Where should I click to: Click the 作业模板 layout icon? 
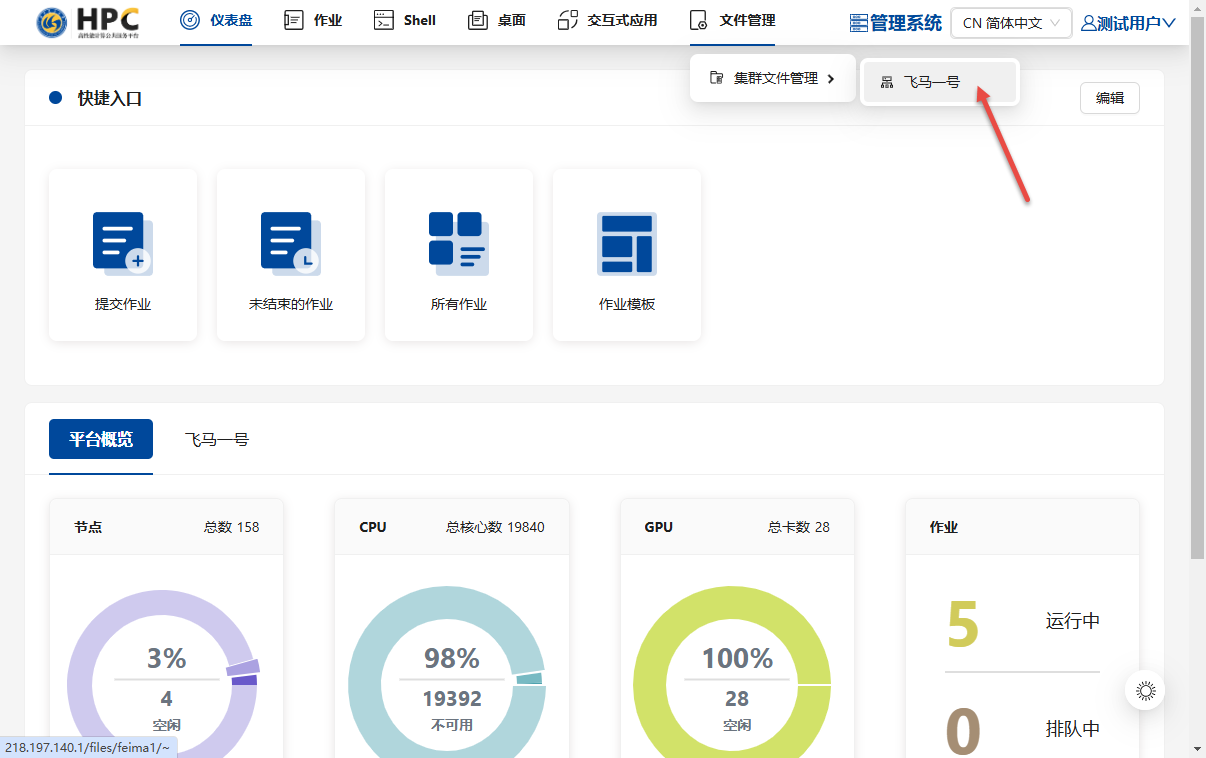coord(627,243)
